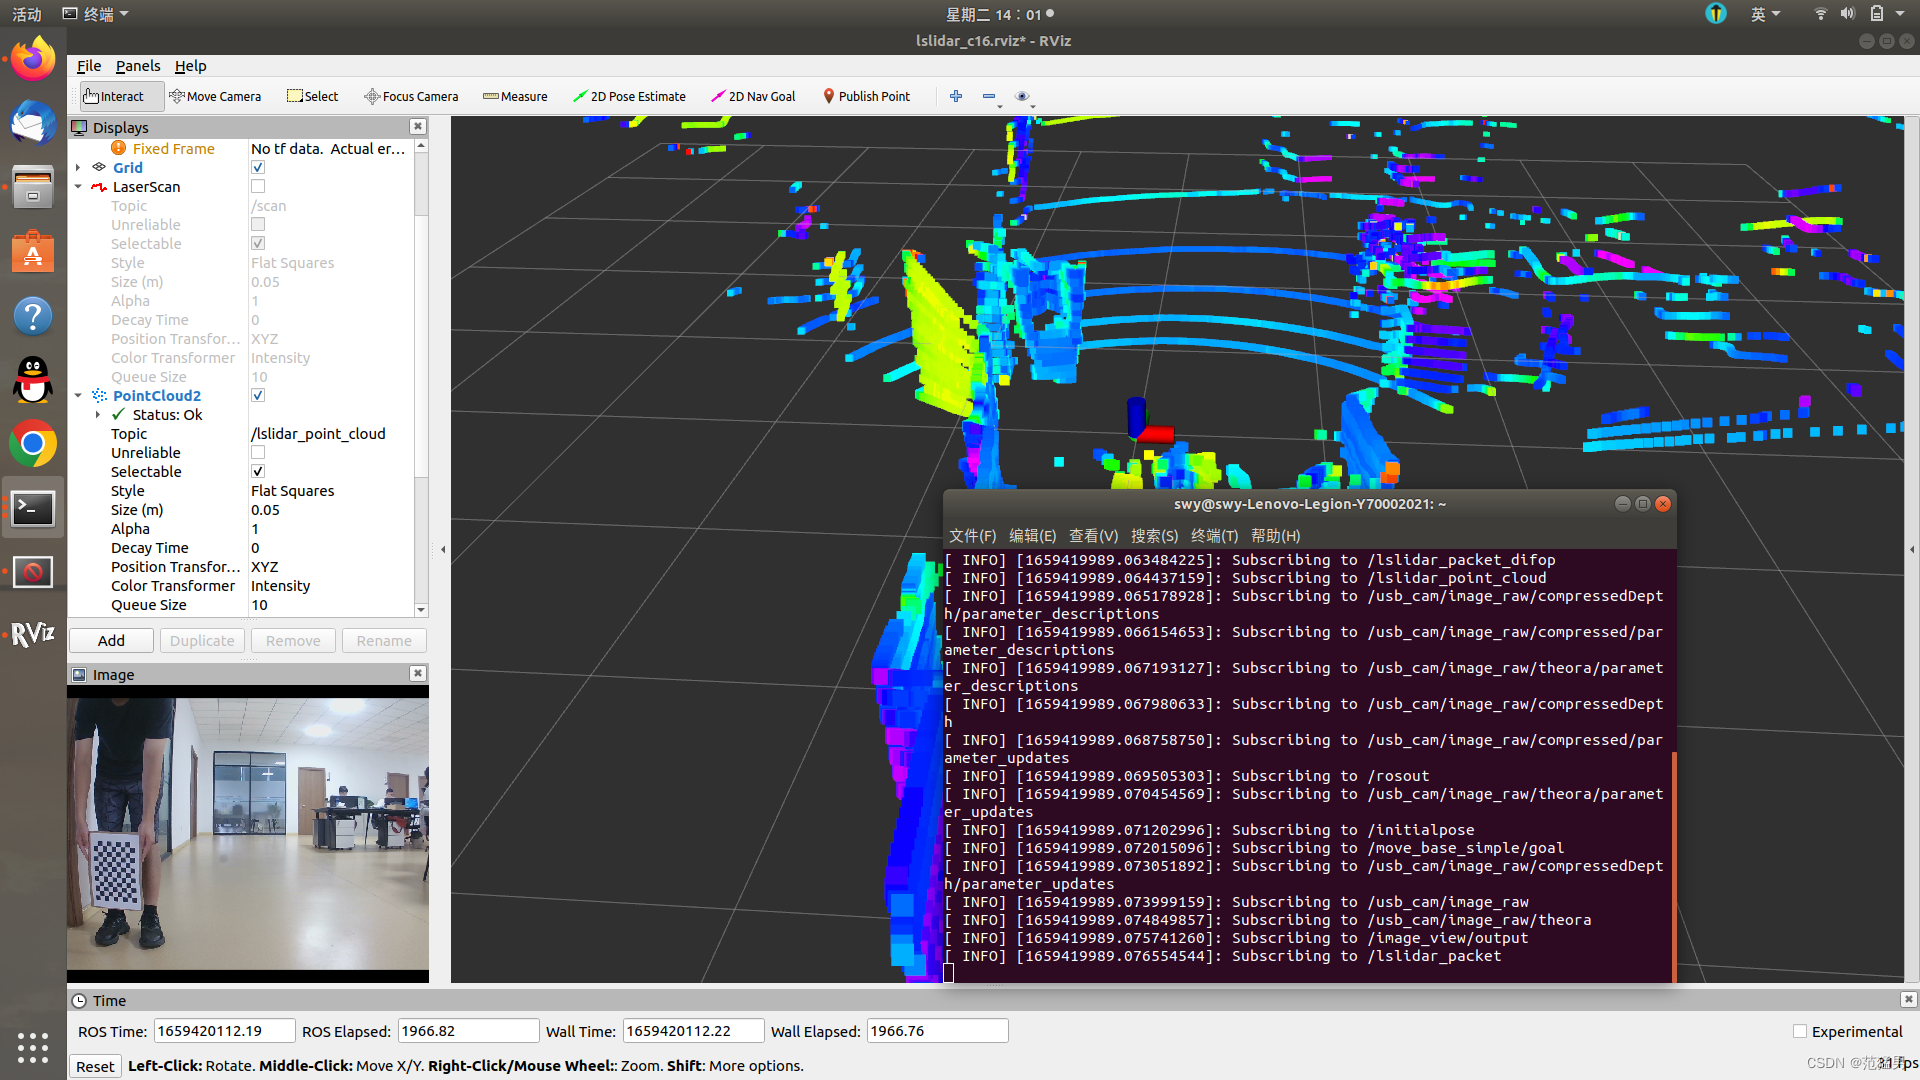
Task: Open the Help menu in RViz
Action: coord(190,66)
